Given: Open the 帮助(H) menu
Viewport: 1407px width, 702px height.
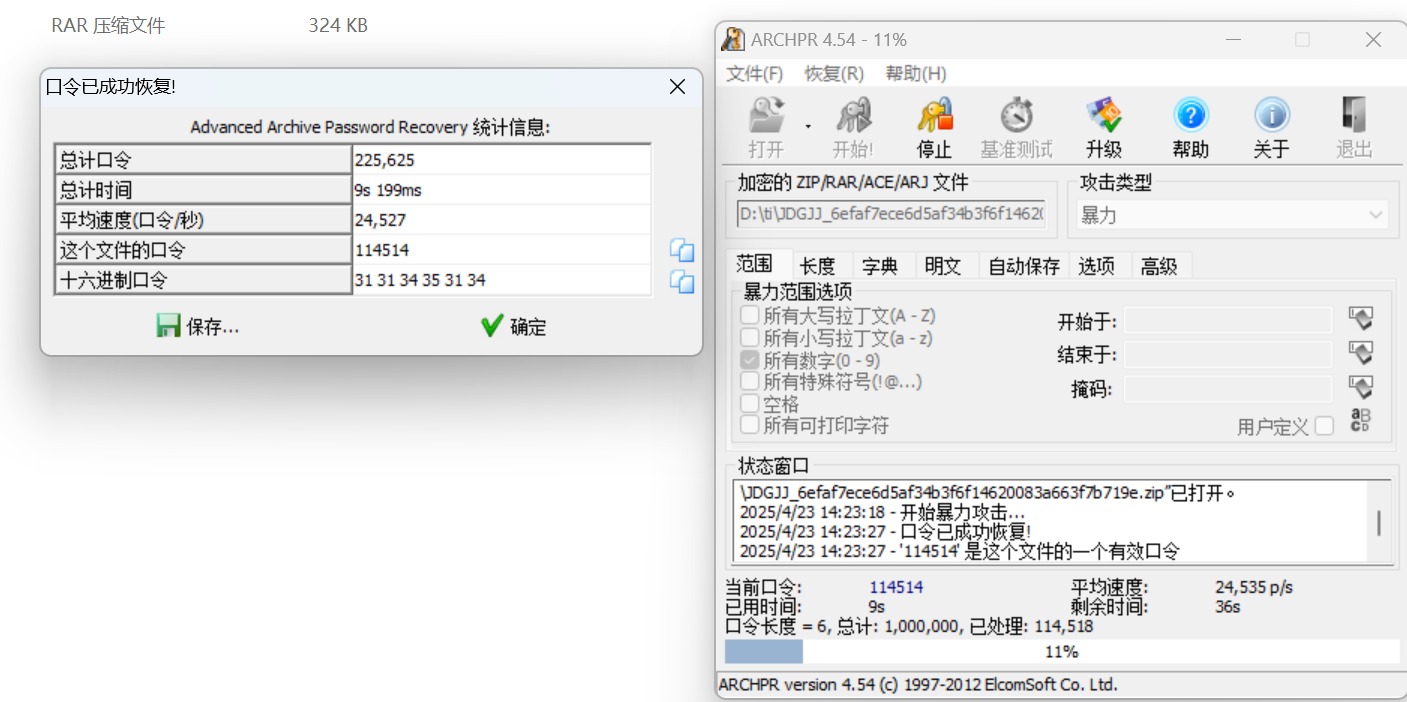Looking at the screenshot, I should (x=916, y=73).
